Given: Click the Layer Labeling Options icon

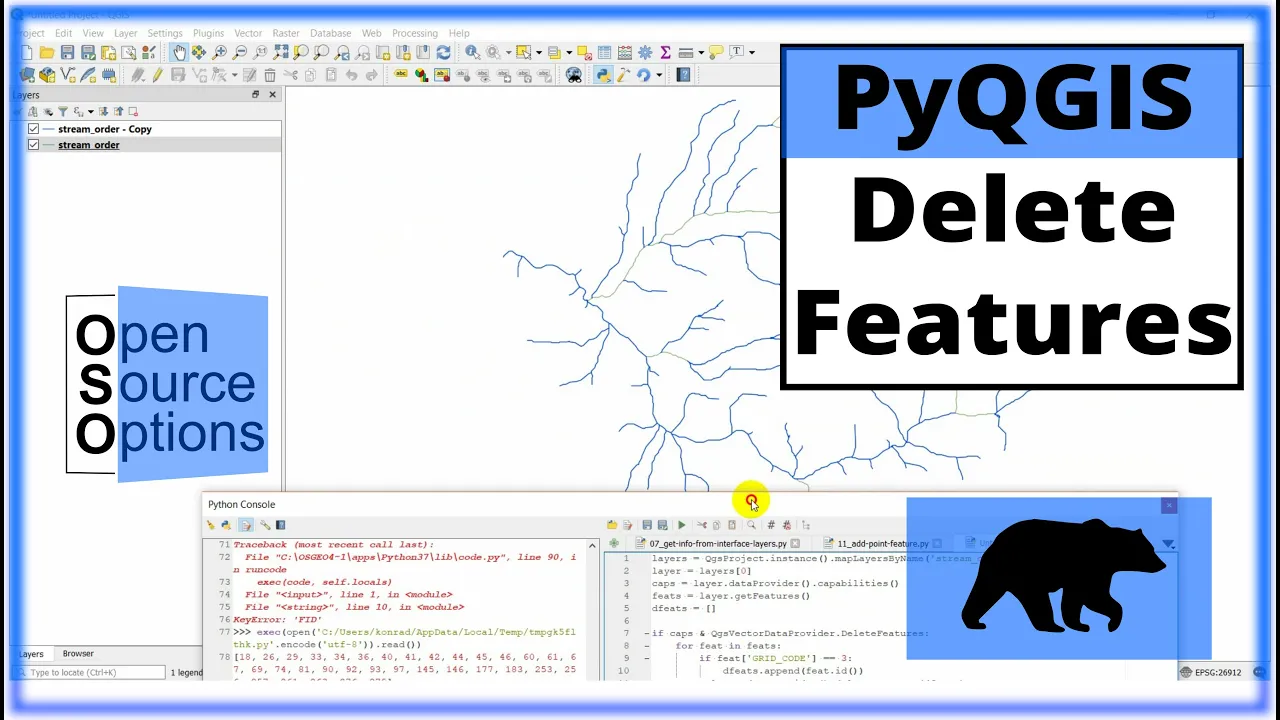Looking at the screenshot, I should click(401, 73).
